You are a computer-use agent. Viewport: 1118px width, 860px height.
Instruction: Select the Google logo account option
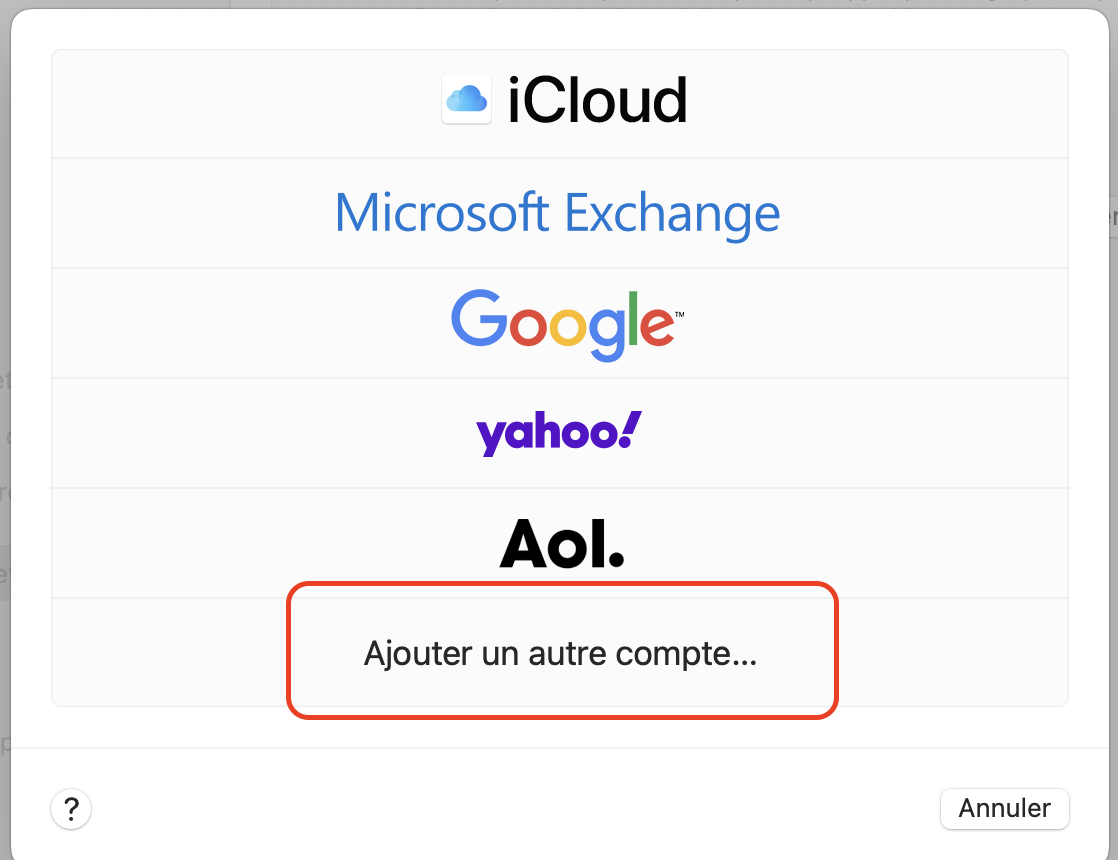(568, 324)
